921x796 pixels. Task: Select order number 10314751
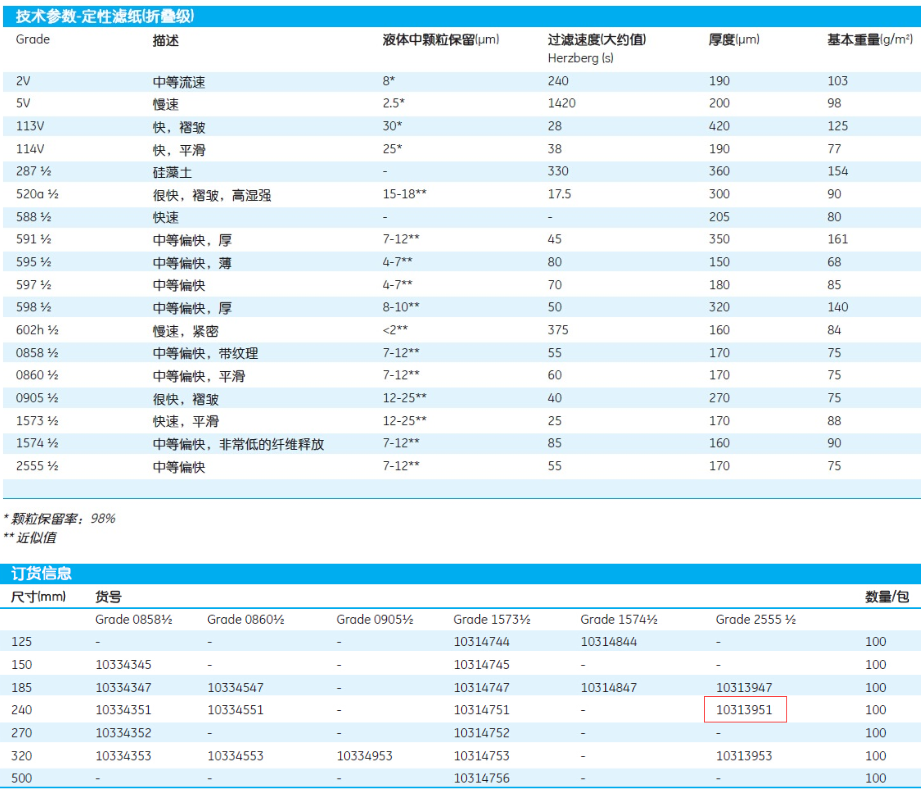coord(482,710)
